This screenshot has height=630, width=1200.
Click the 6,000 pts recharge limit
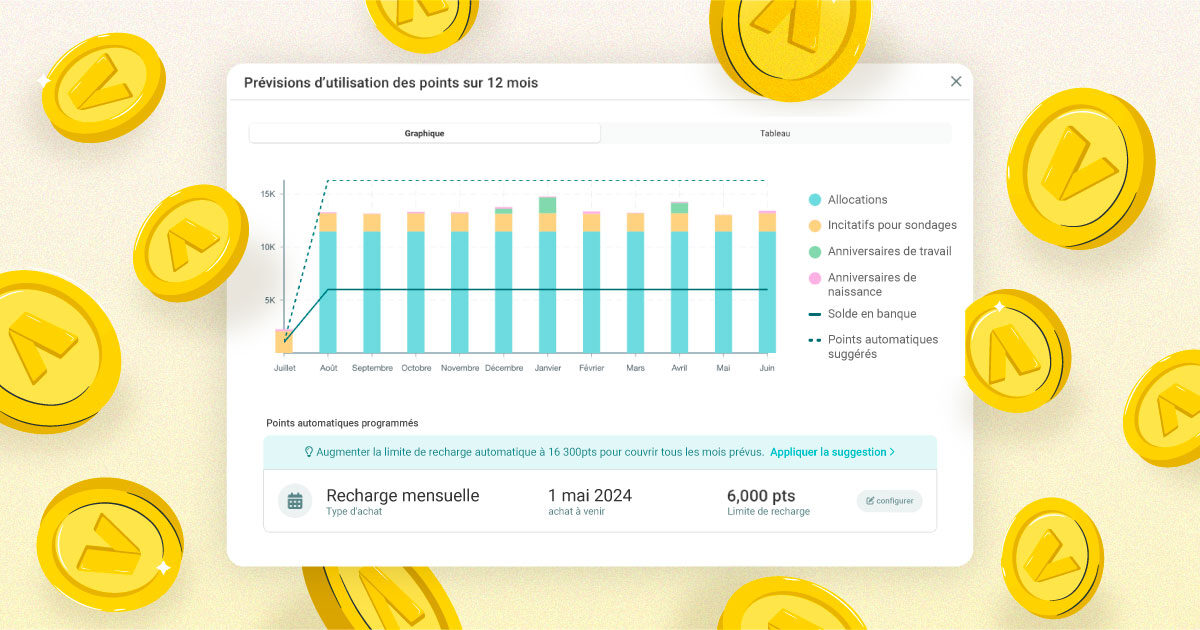pos(761,496)
